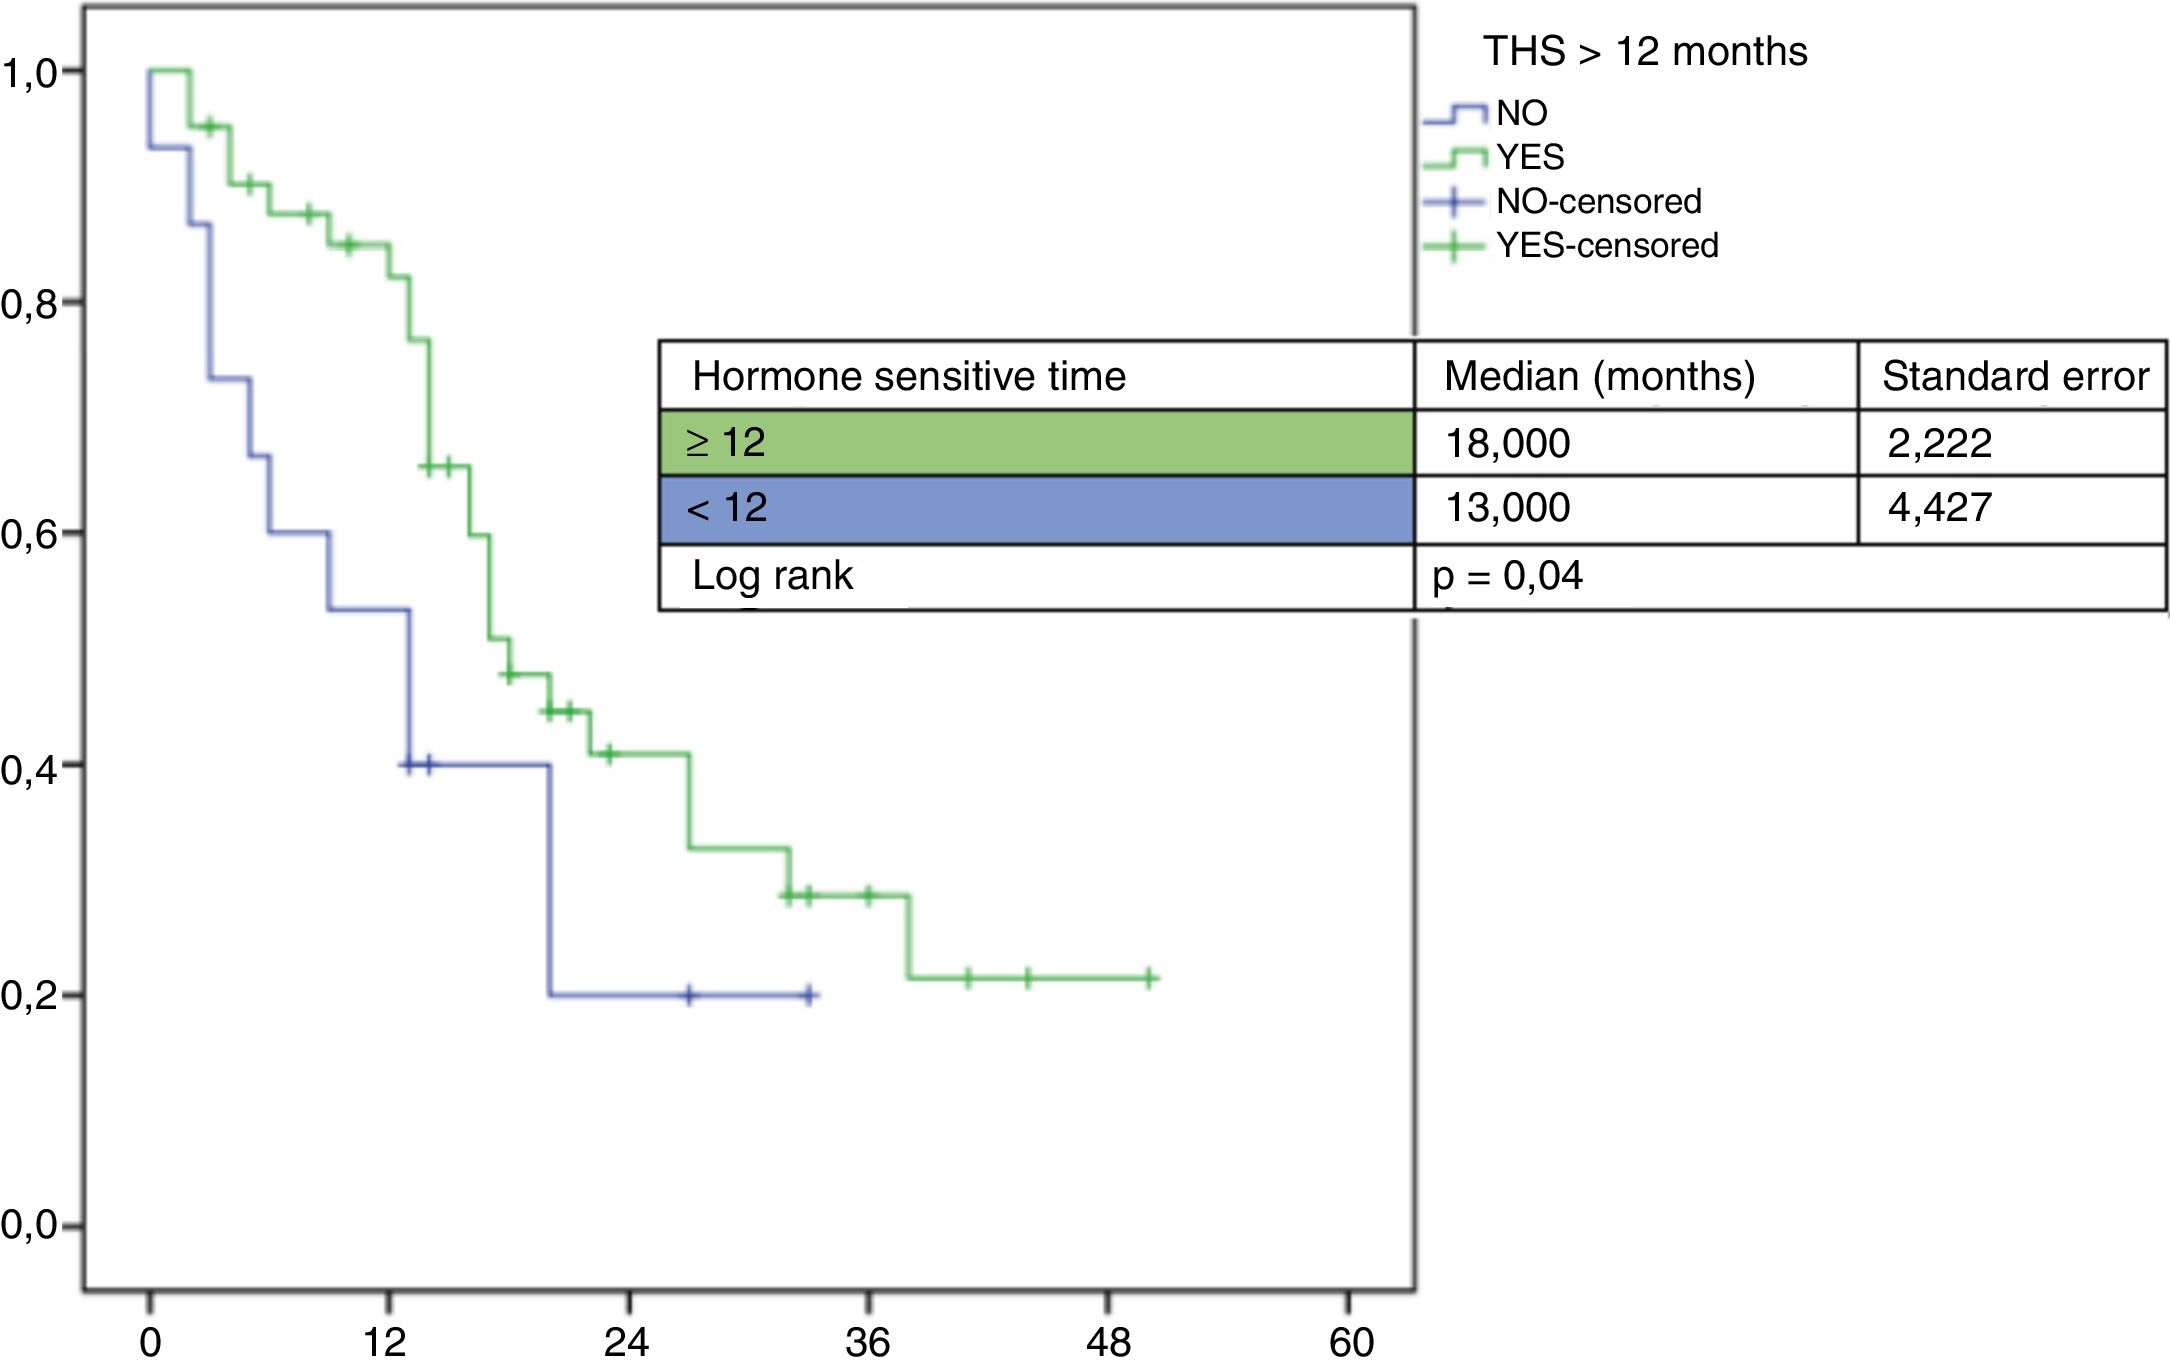
Task: Click the green "≥ 12" table row swatch
Action: 1036,442
